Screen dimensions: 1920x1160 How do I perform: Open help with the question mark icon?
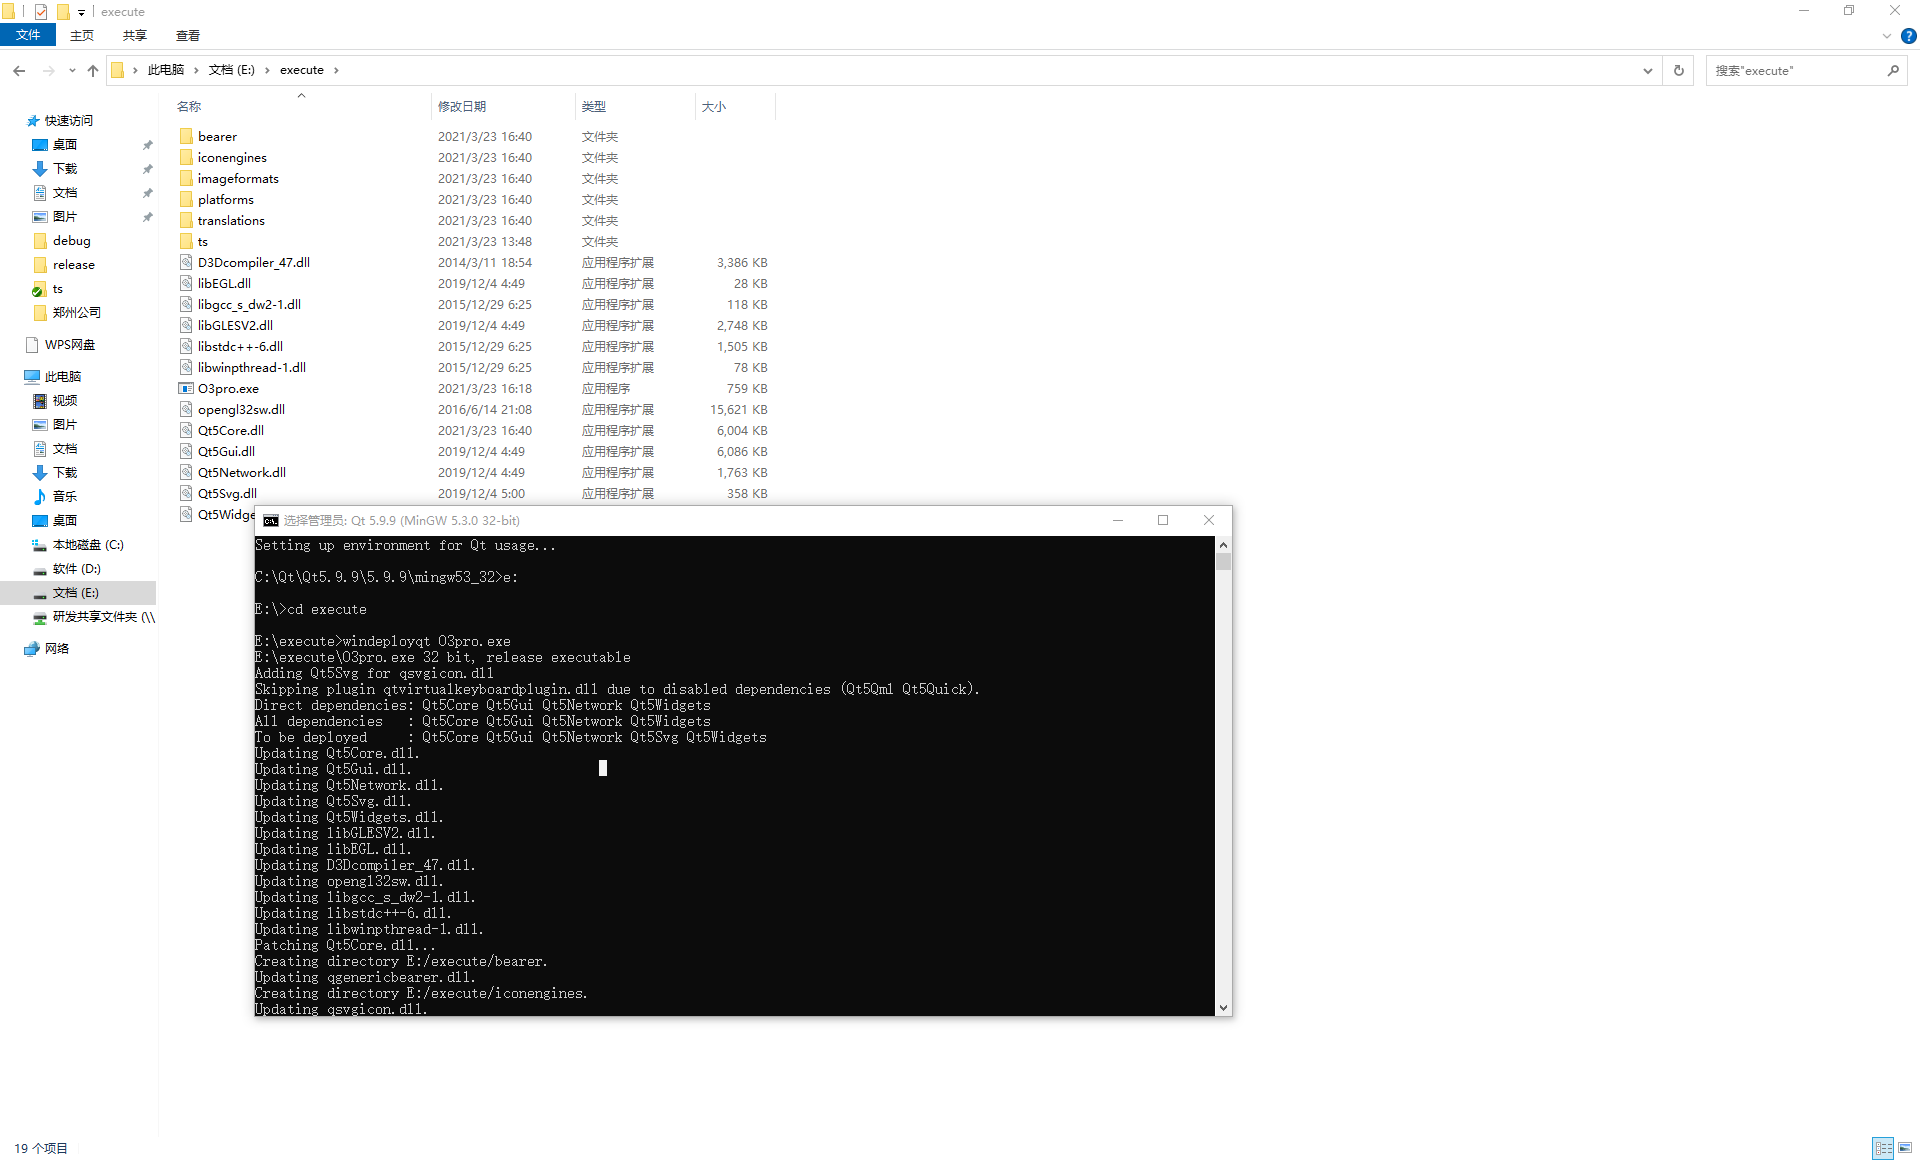click(1908, 35)
